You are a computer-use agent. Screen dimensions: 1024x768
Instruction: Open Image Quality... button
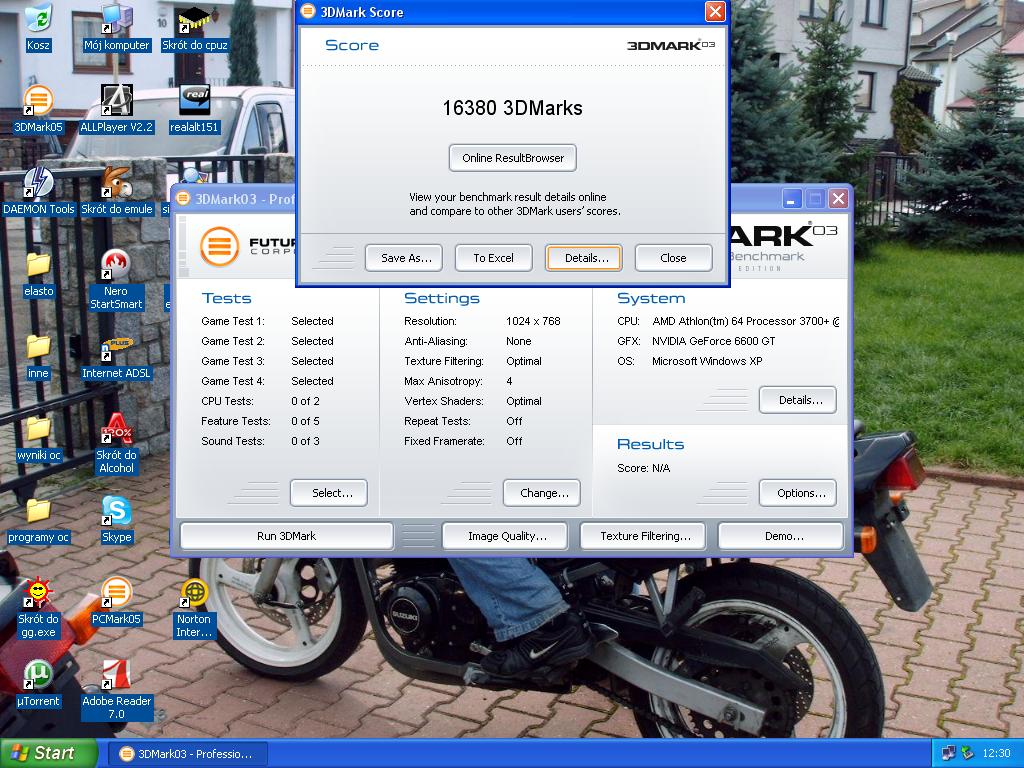(507, 536)
